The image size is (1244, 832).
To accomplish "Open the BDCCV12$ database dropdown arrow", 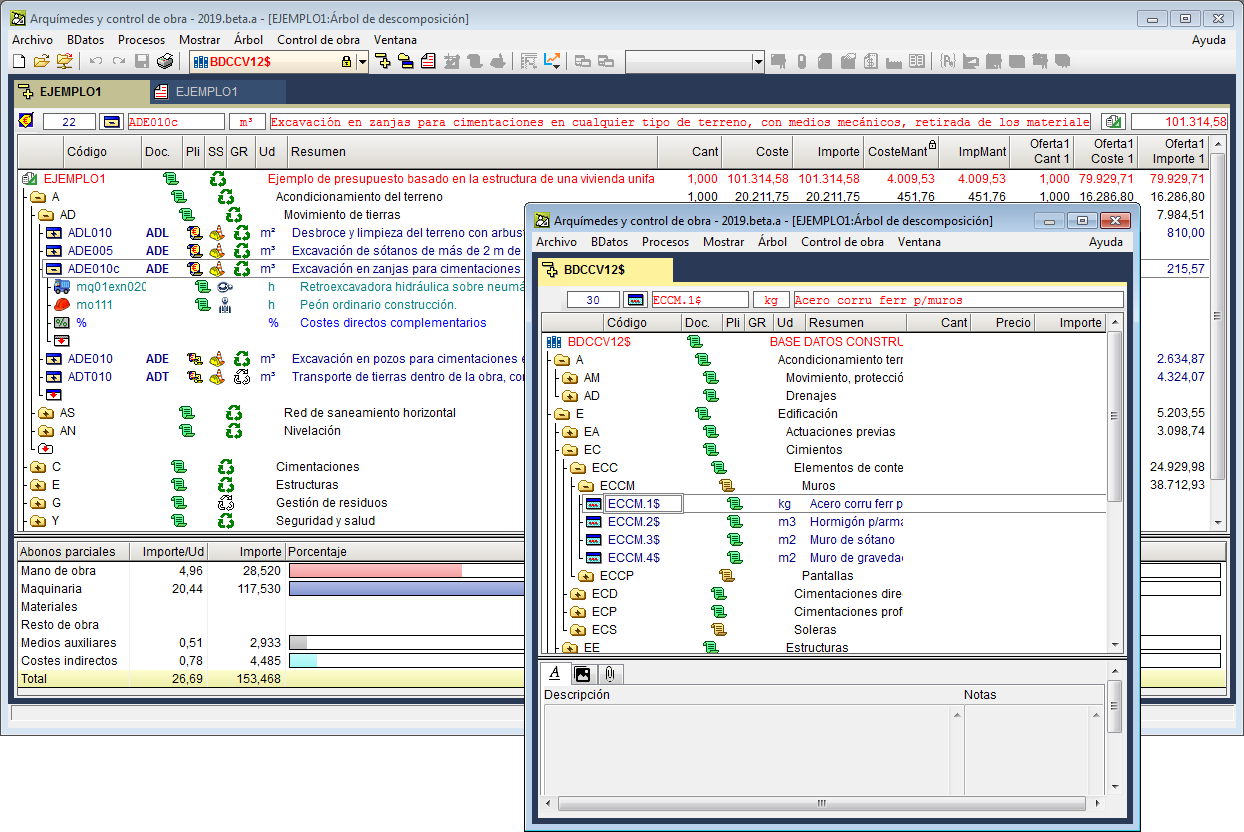I will pyautogui.click(x=361, y=62).
